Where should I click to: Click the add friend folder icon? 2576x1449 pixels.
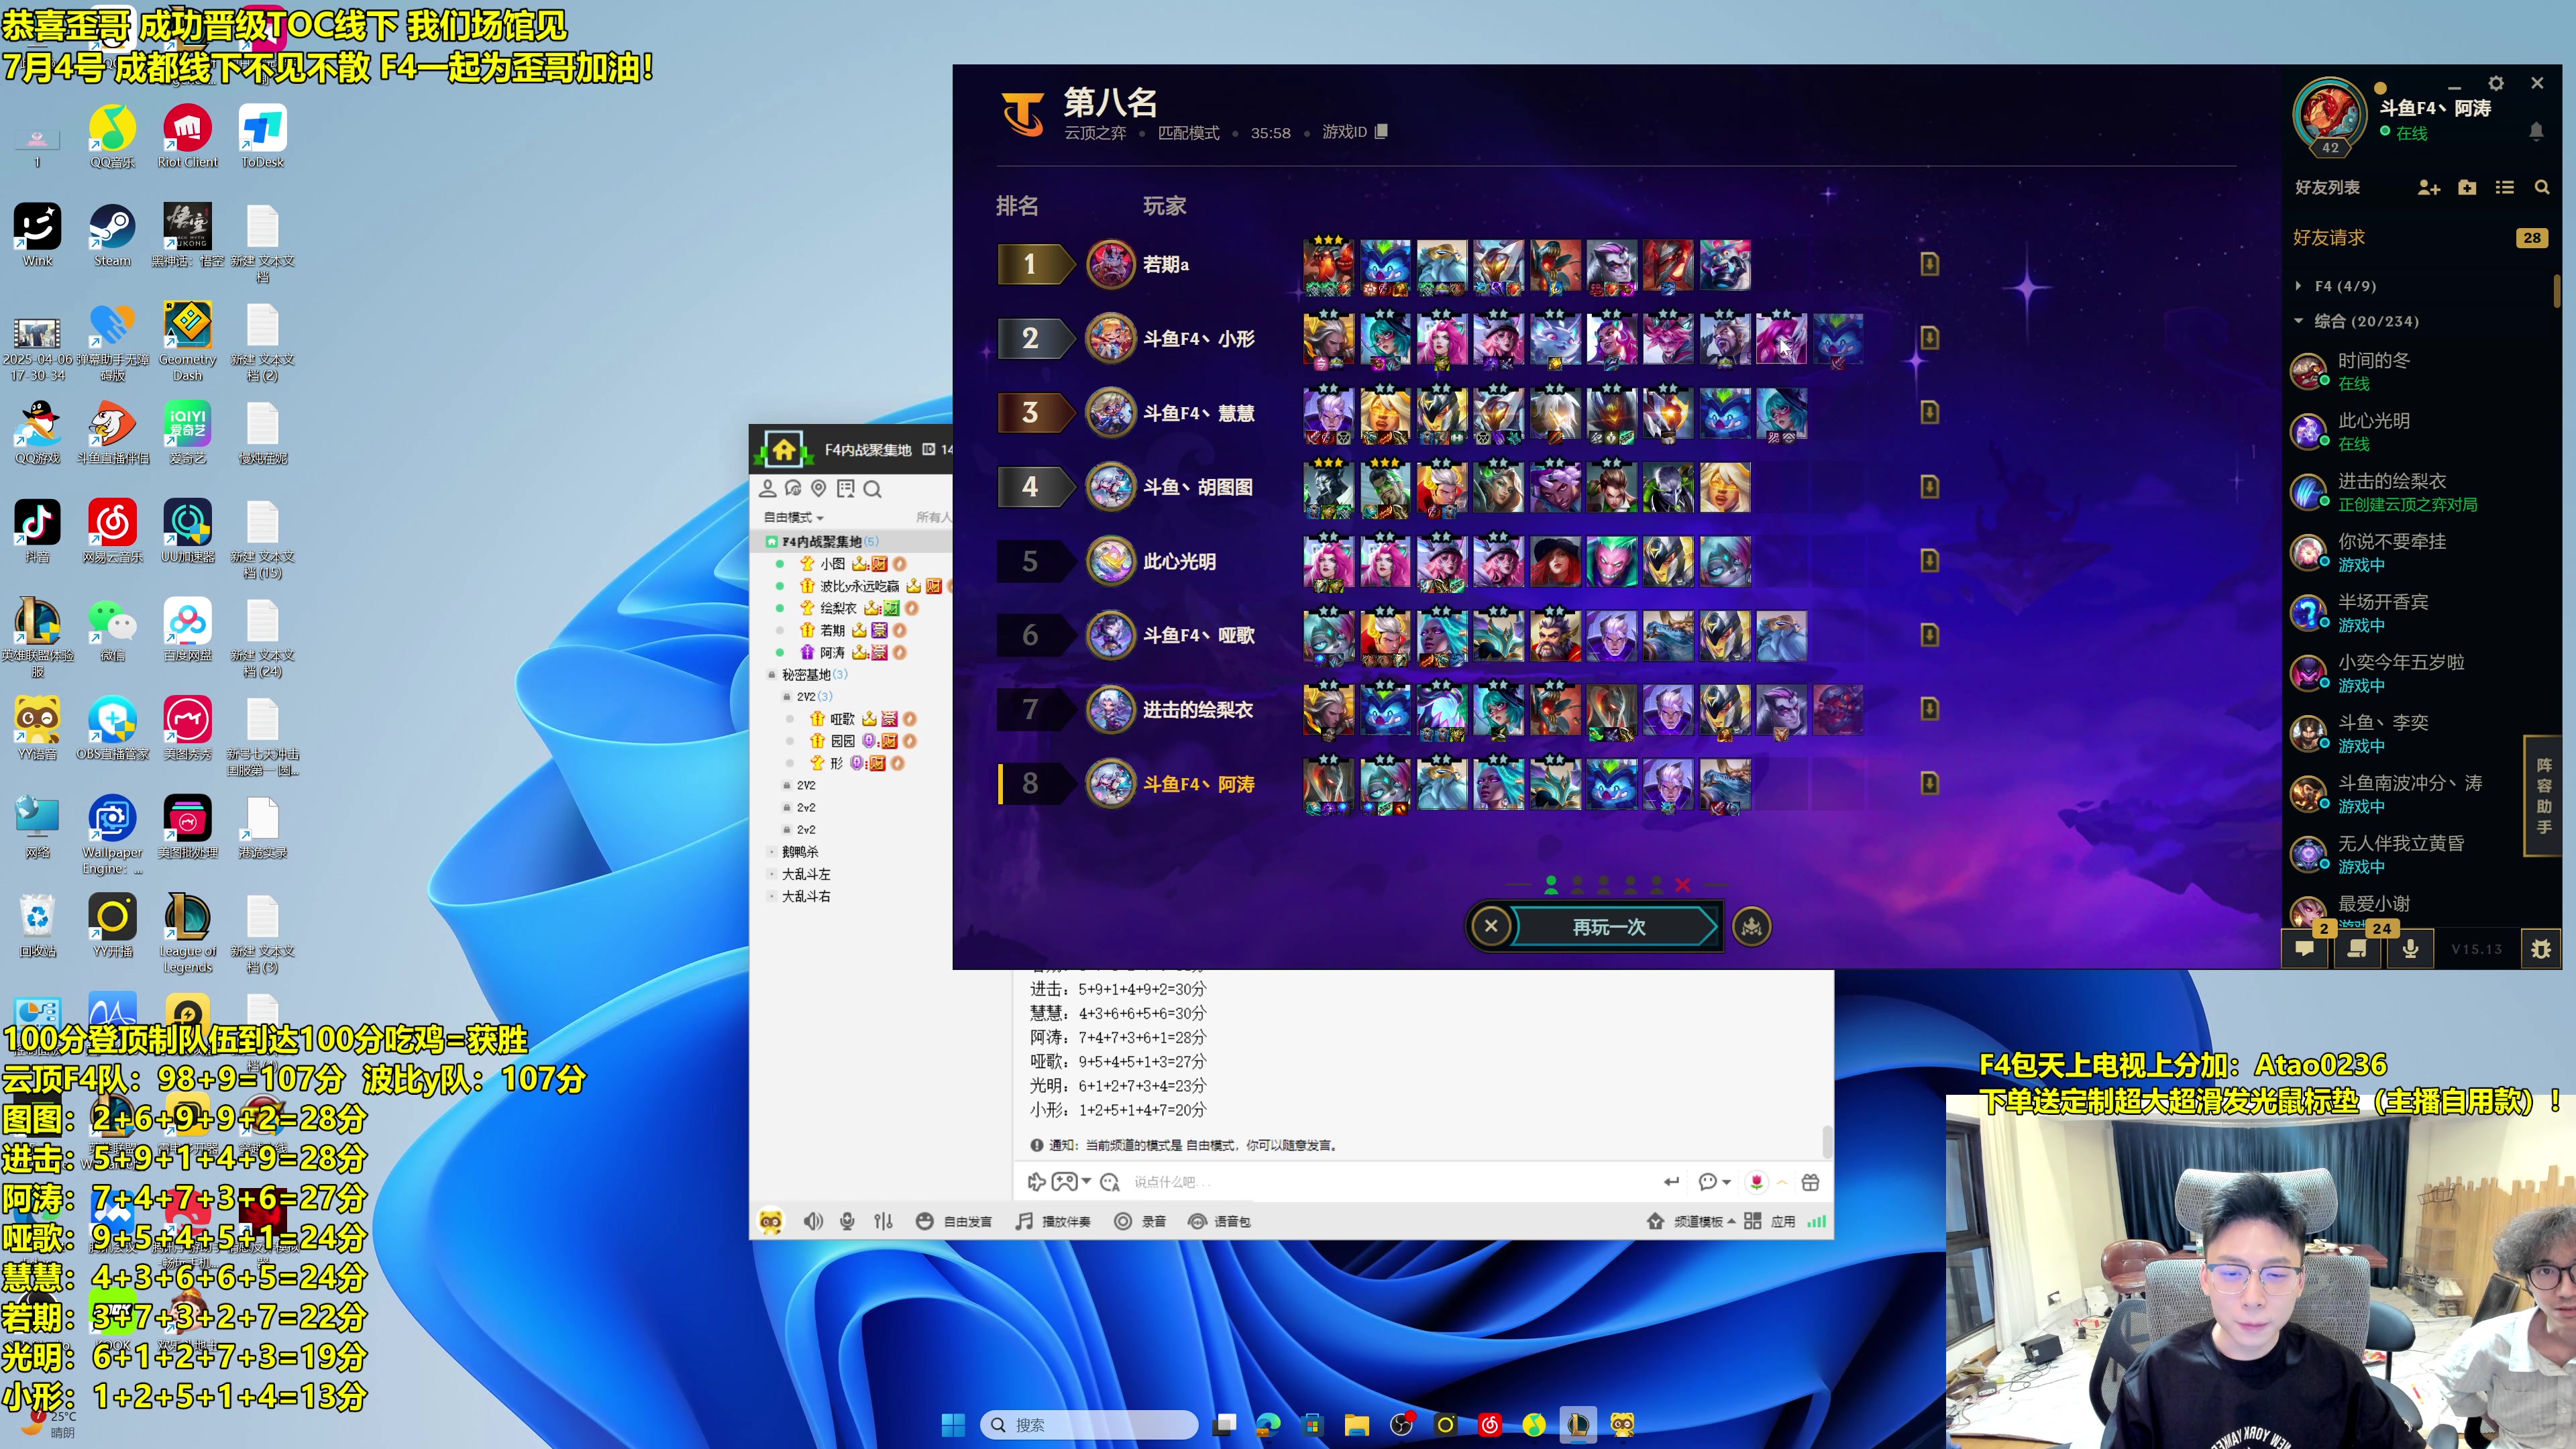(x=2466, y=187)
